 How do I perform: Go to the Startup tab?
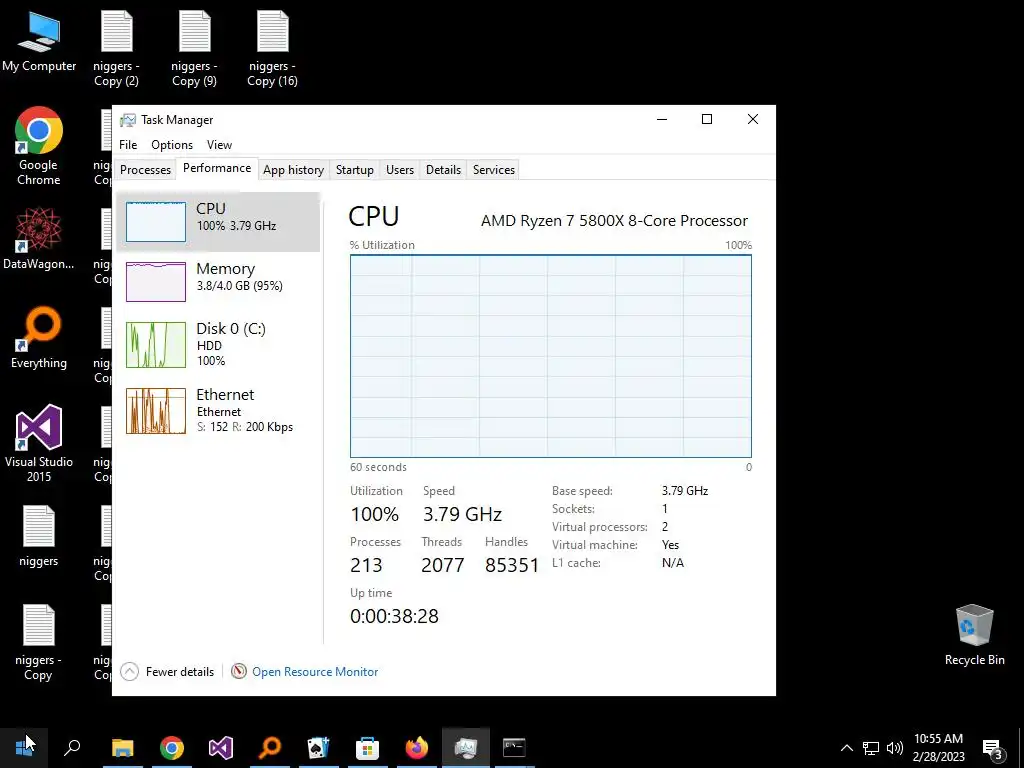355,170
